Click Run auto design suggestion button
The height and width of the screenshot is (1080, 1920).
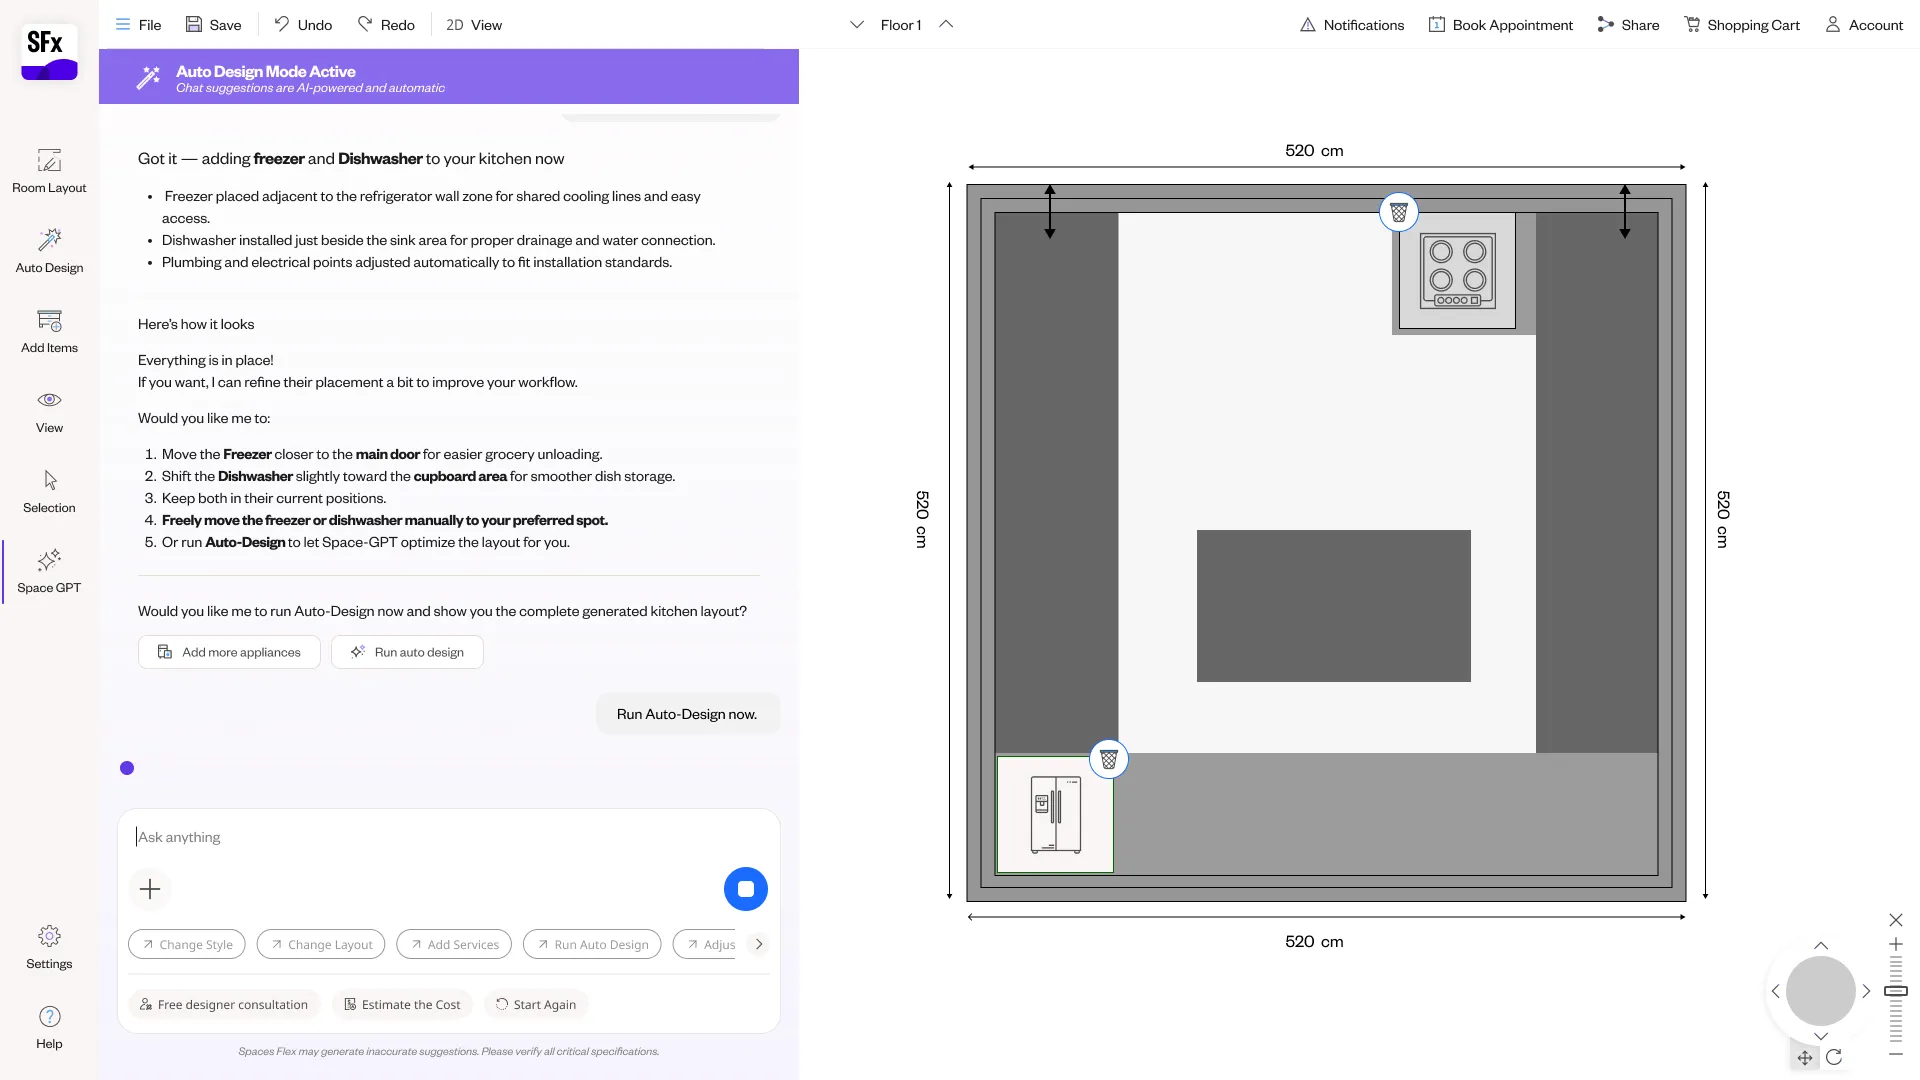(407, 652)
